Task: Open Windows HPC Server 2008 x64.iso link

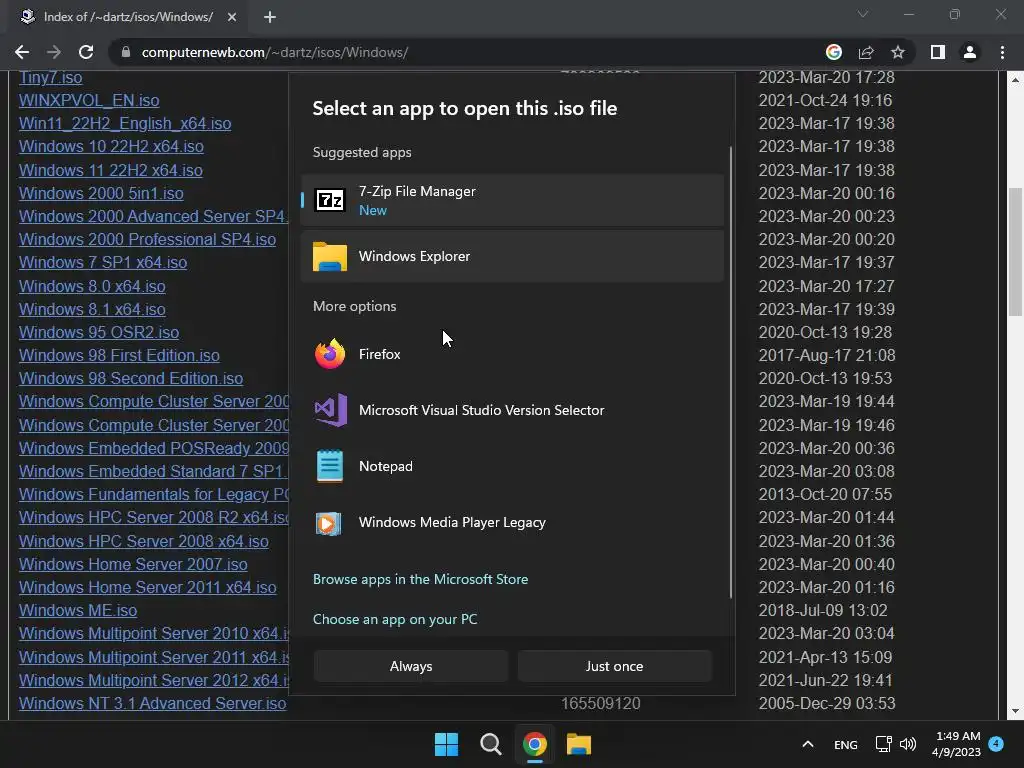Action: (x=144, y=541)
